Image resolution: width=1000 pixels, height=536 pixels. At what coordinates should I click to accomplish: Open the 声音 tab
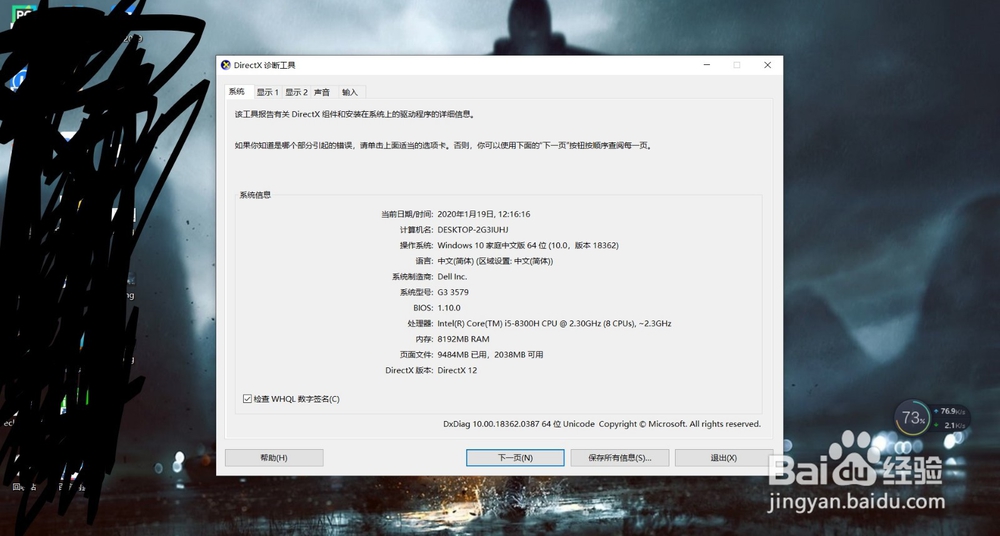point(322,92)
